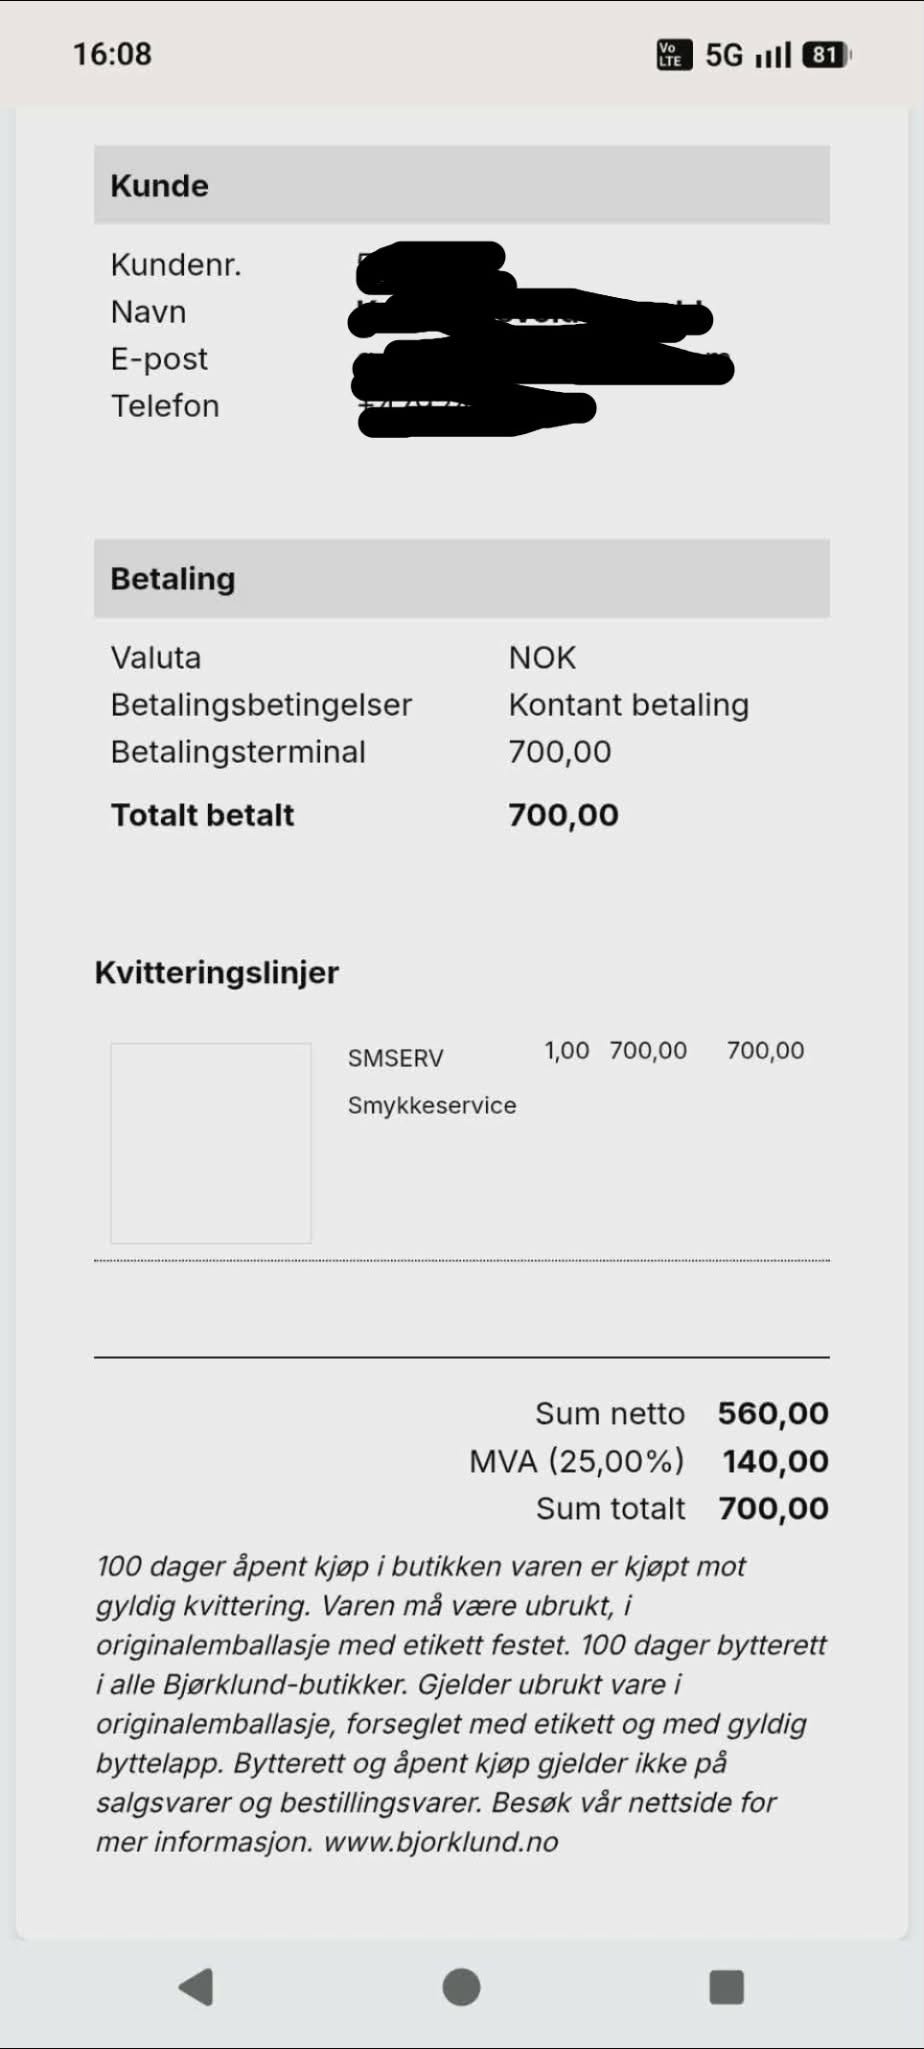Tap the Kontant betaling value
924x2049 pixels.
coord(629,705)
